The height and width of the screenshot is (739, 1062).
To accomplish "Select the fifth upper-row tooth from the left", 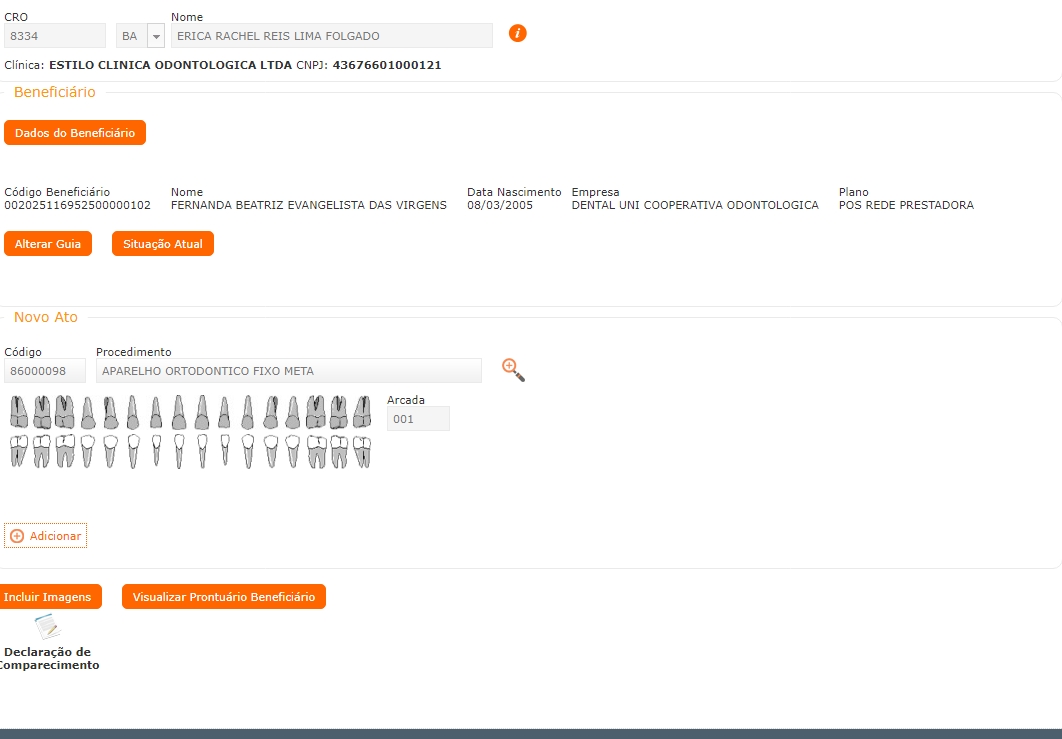I will click(111, 412).
